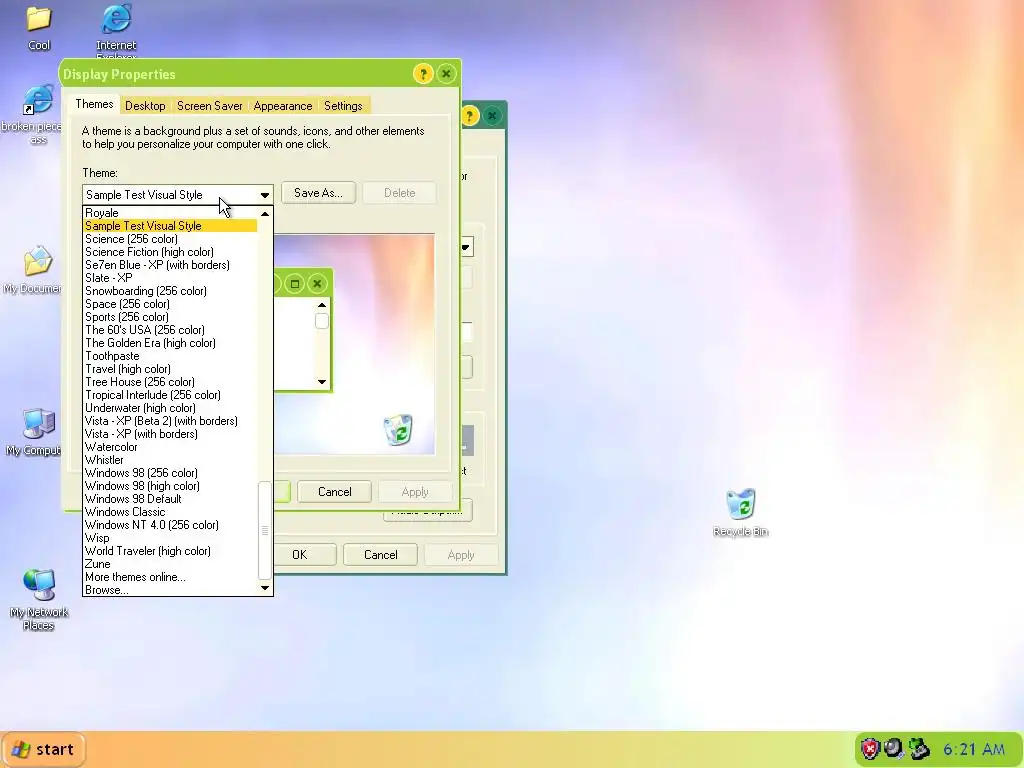Click the theme list scrollbar thumb
The height and width of the screenshot is (768, 1024).
(x=264, y=530)
